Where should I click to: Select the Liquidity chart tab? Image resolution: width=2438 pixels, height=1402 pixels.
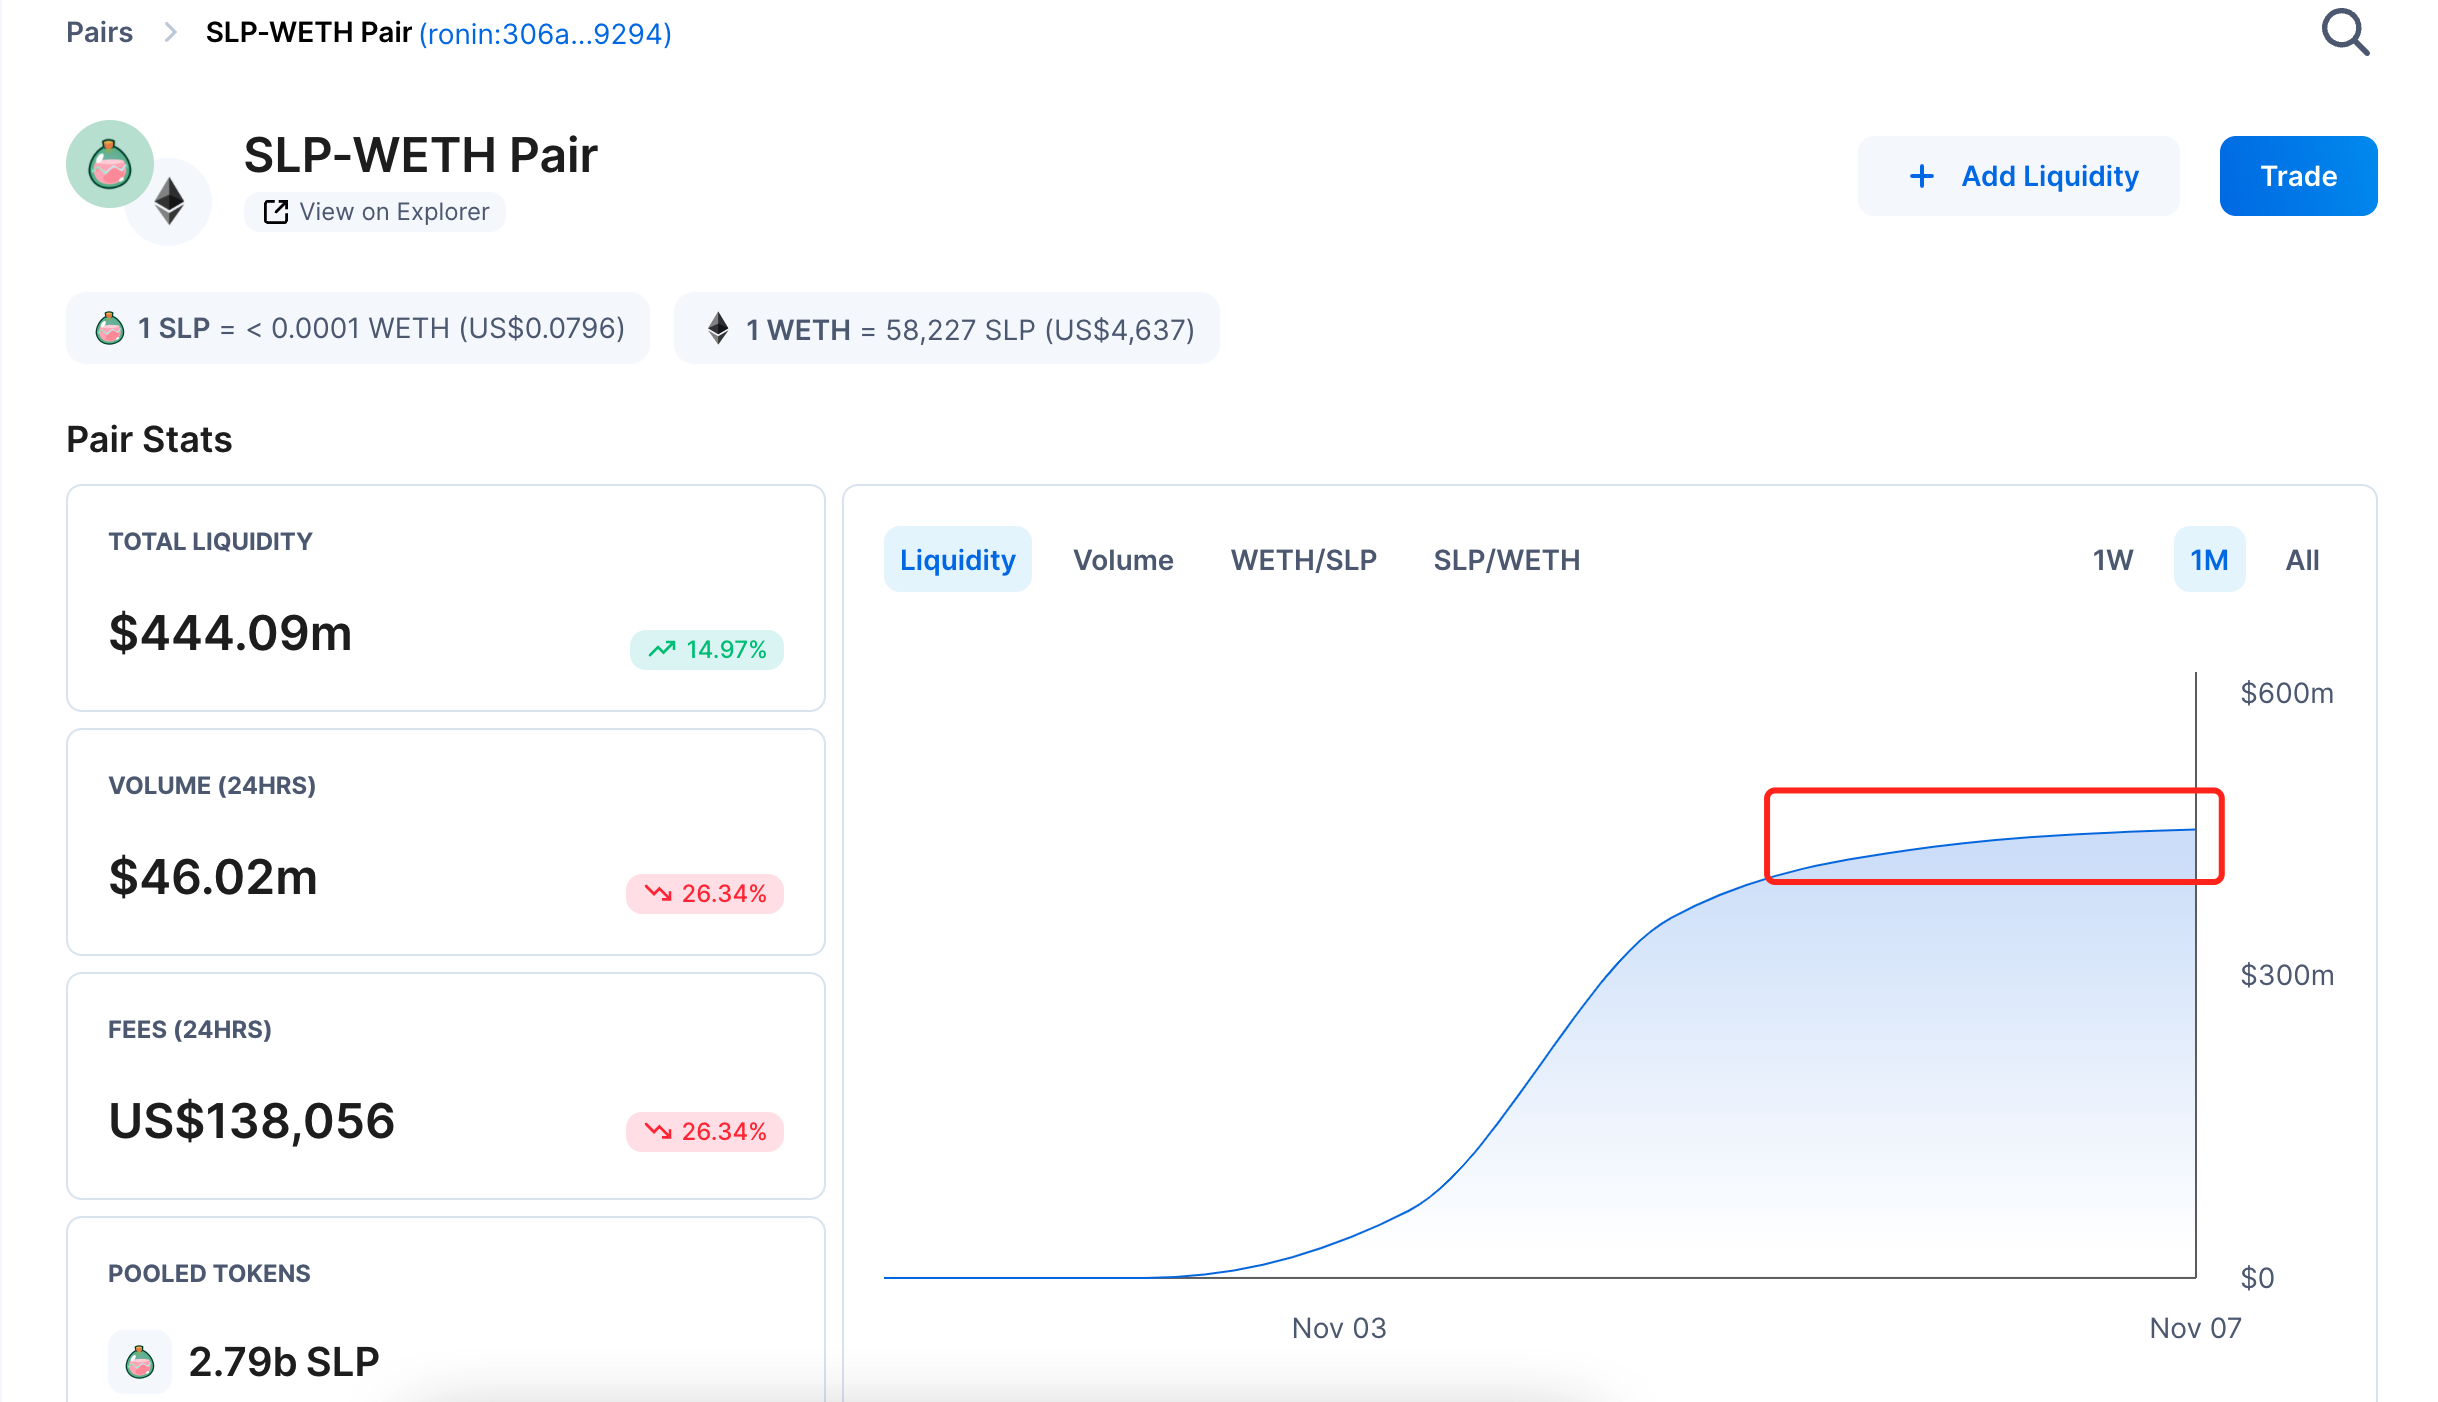click(x=957, y=559)
